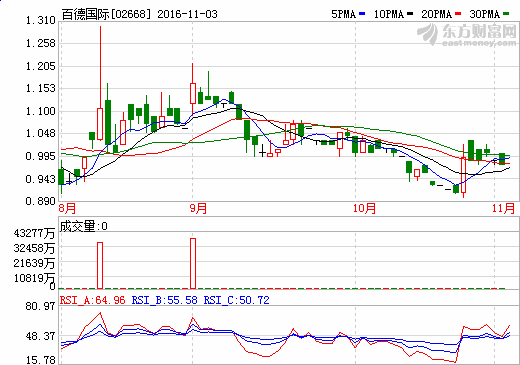Click the green 30PMA color swatch
The height and width of the screenshot is (365, 520).
click(506, 14)
